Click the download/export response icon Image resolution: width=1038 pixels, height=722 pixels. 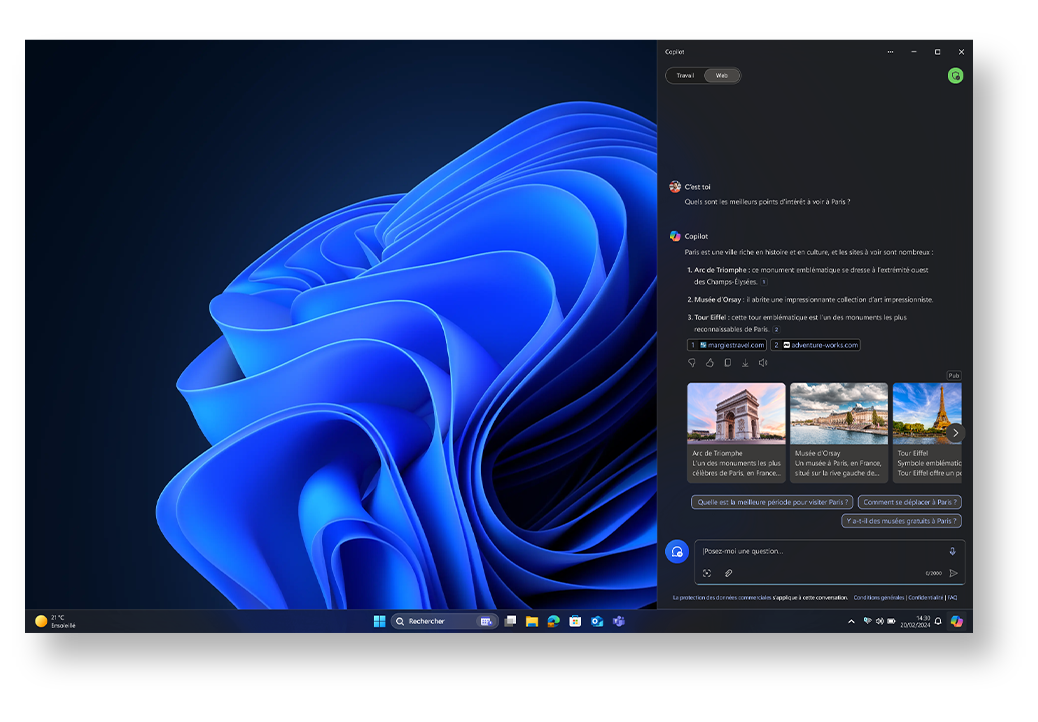tap(745, 363)
